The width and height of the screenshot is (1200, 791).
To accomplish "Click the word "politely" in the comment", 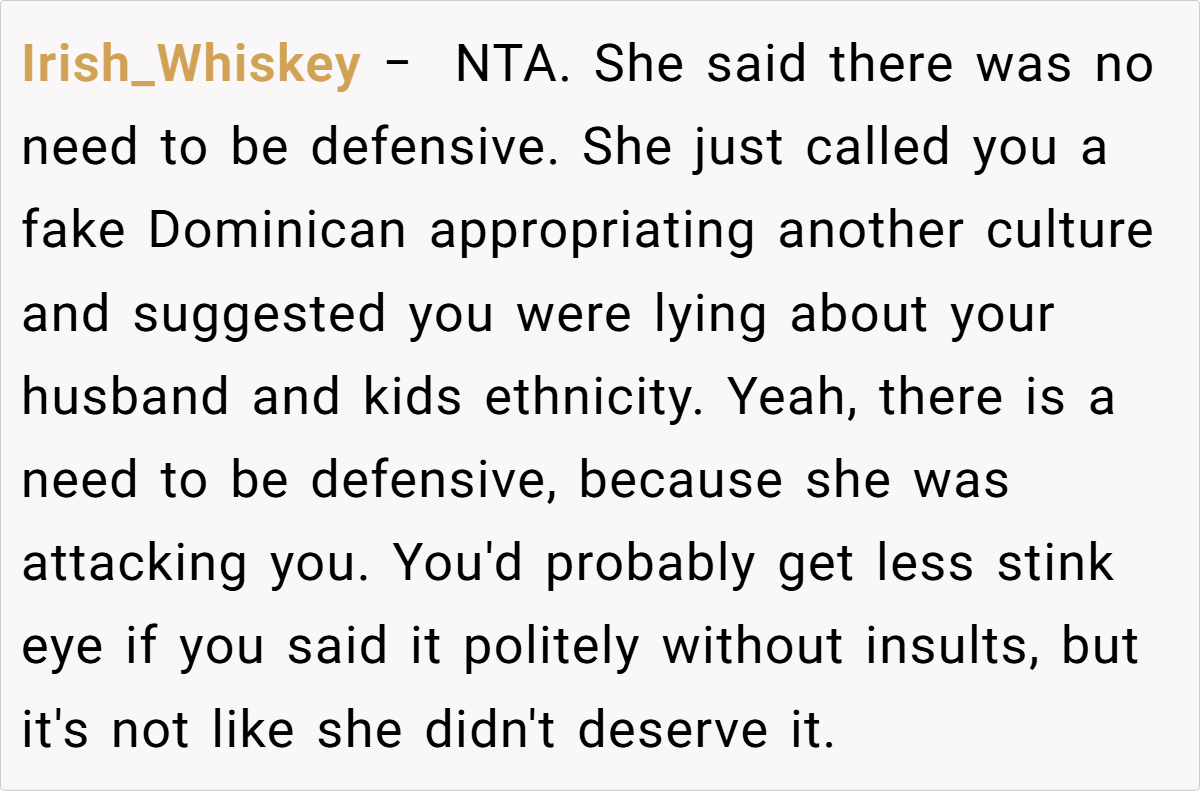I will click(x=551, y=646).
